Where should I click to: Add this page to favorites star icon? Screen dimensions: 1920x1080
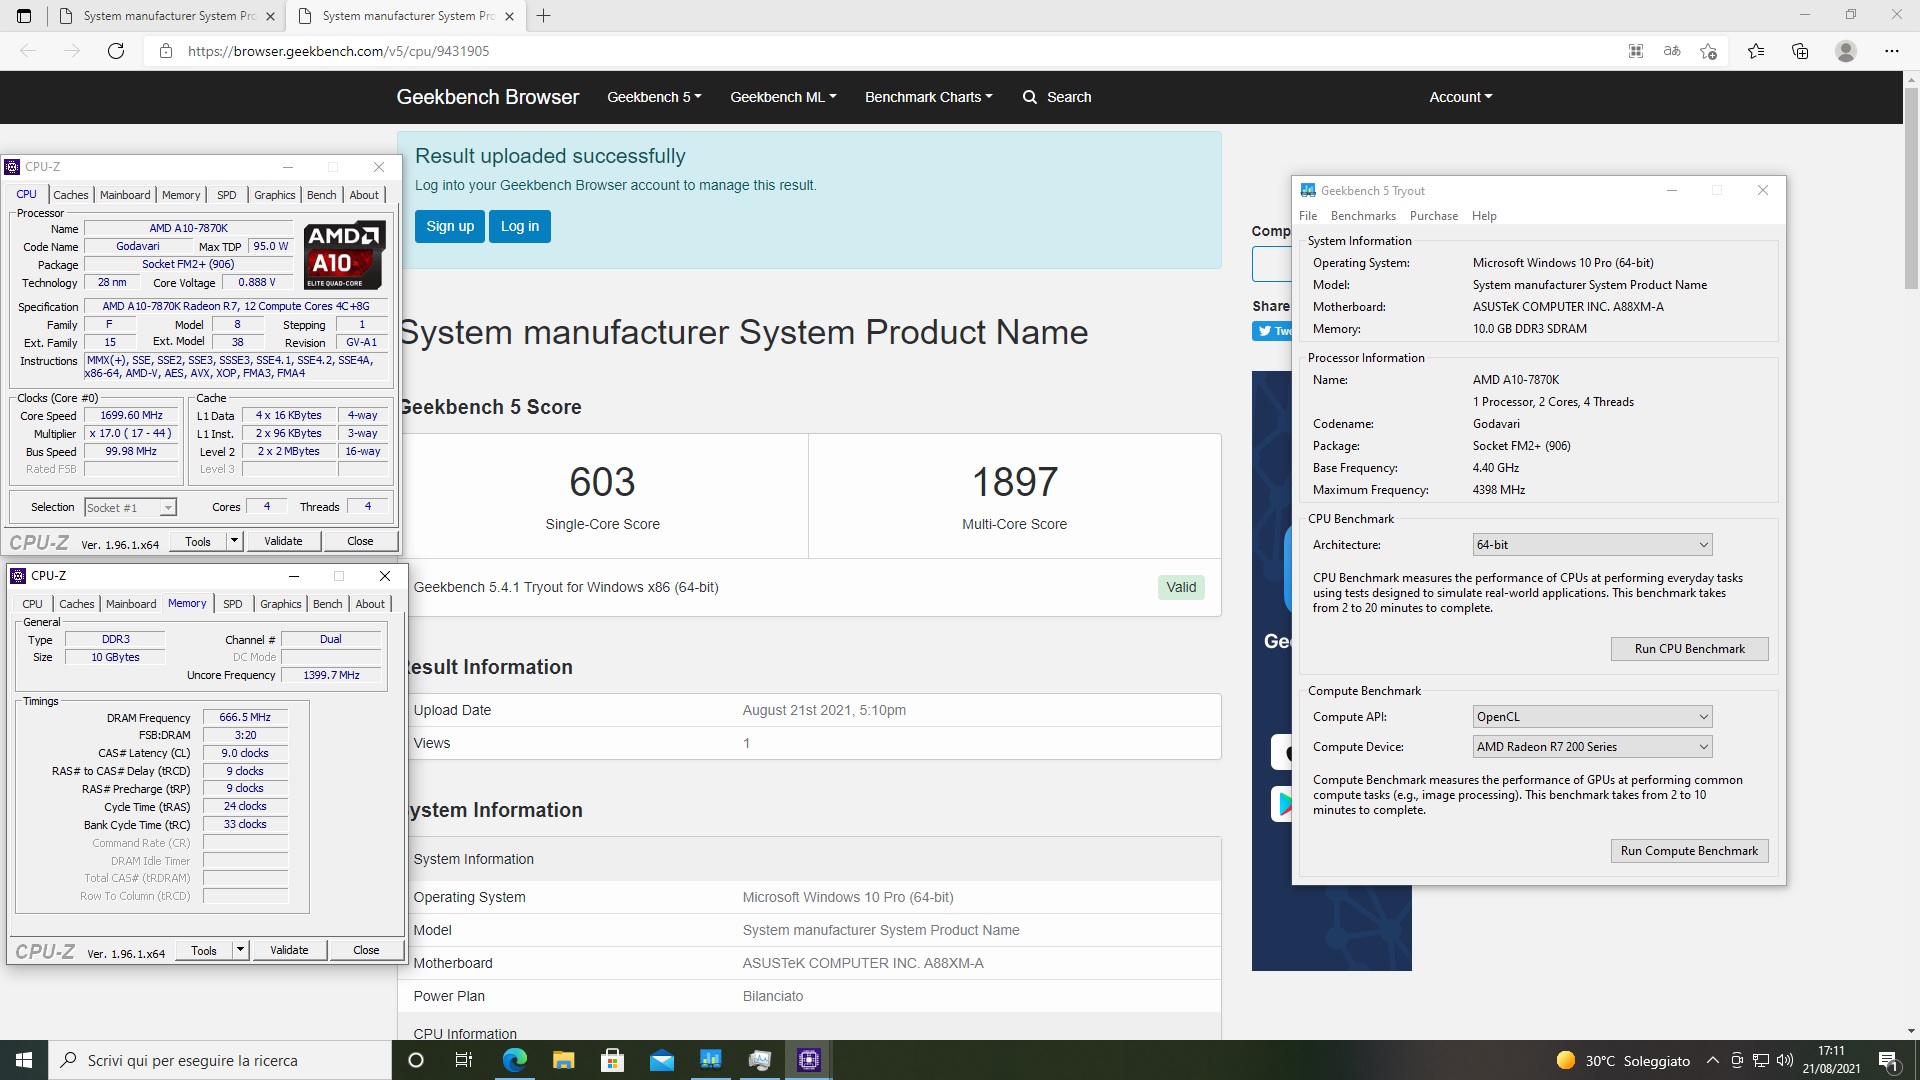tap(1708, 51)
